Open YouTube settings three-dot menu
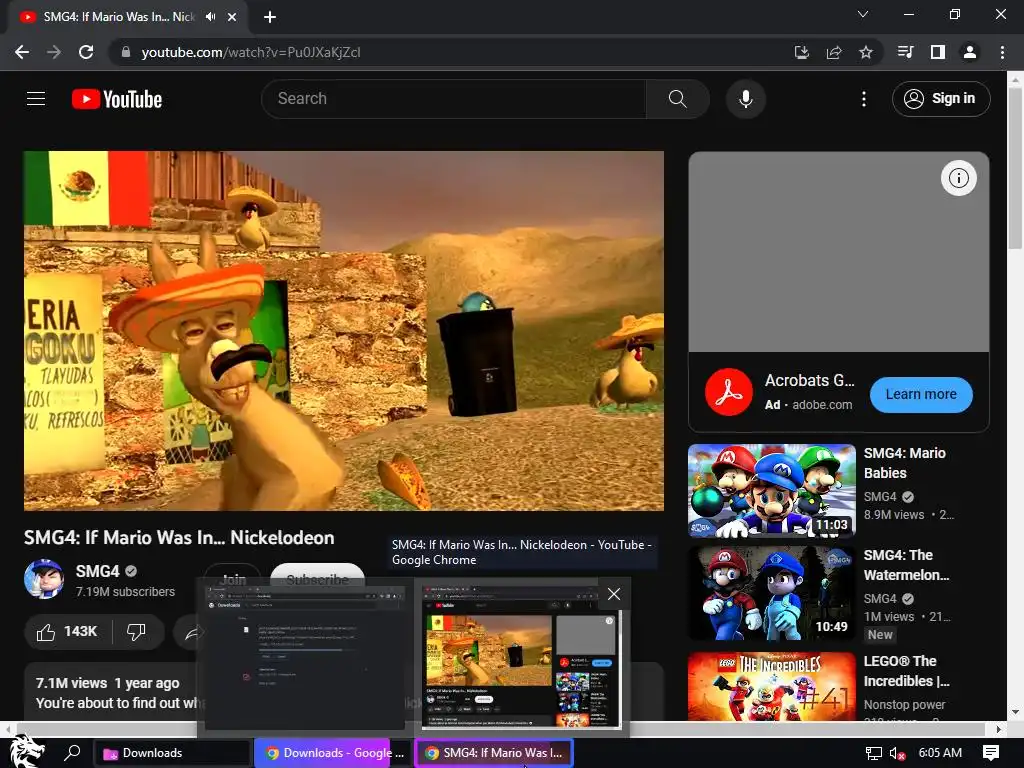Viewport: 1024px width, 768px height. pos(863,99)
